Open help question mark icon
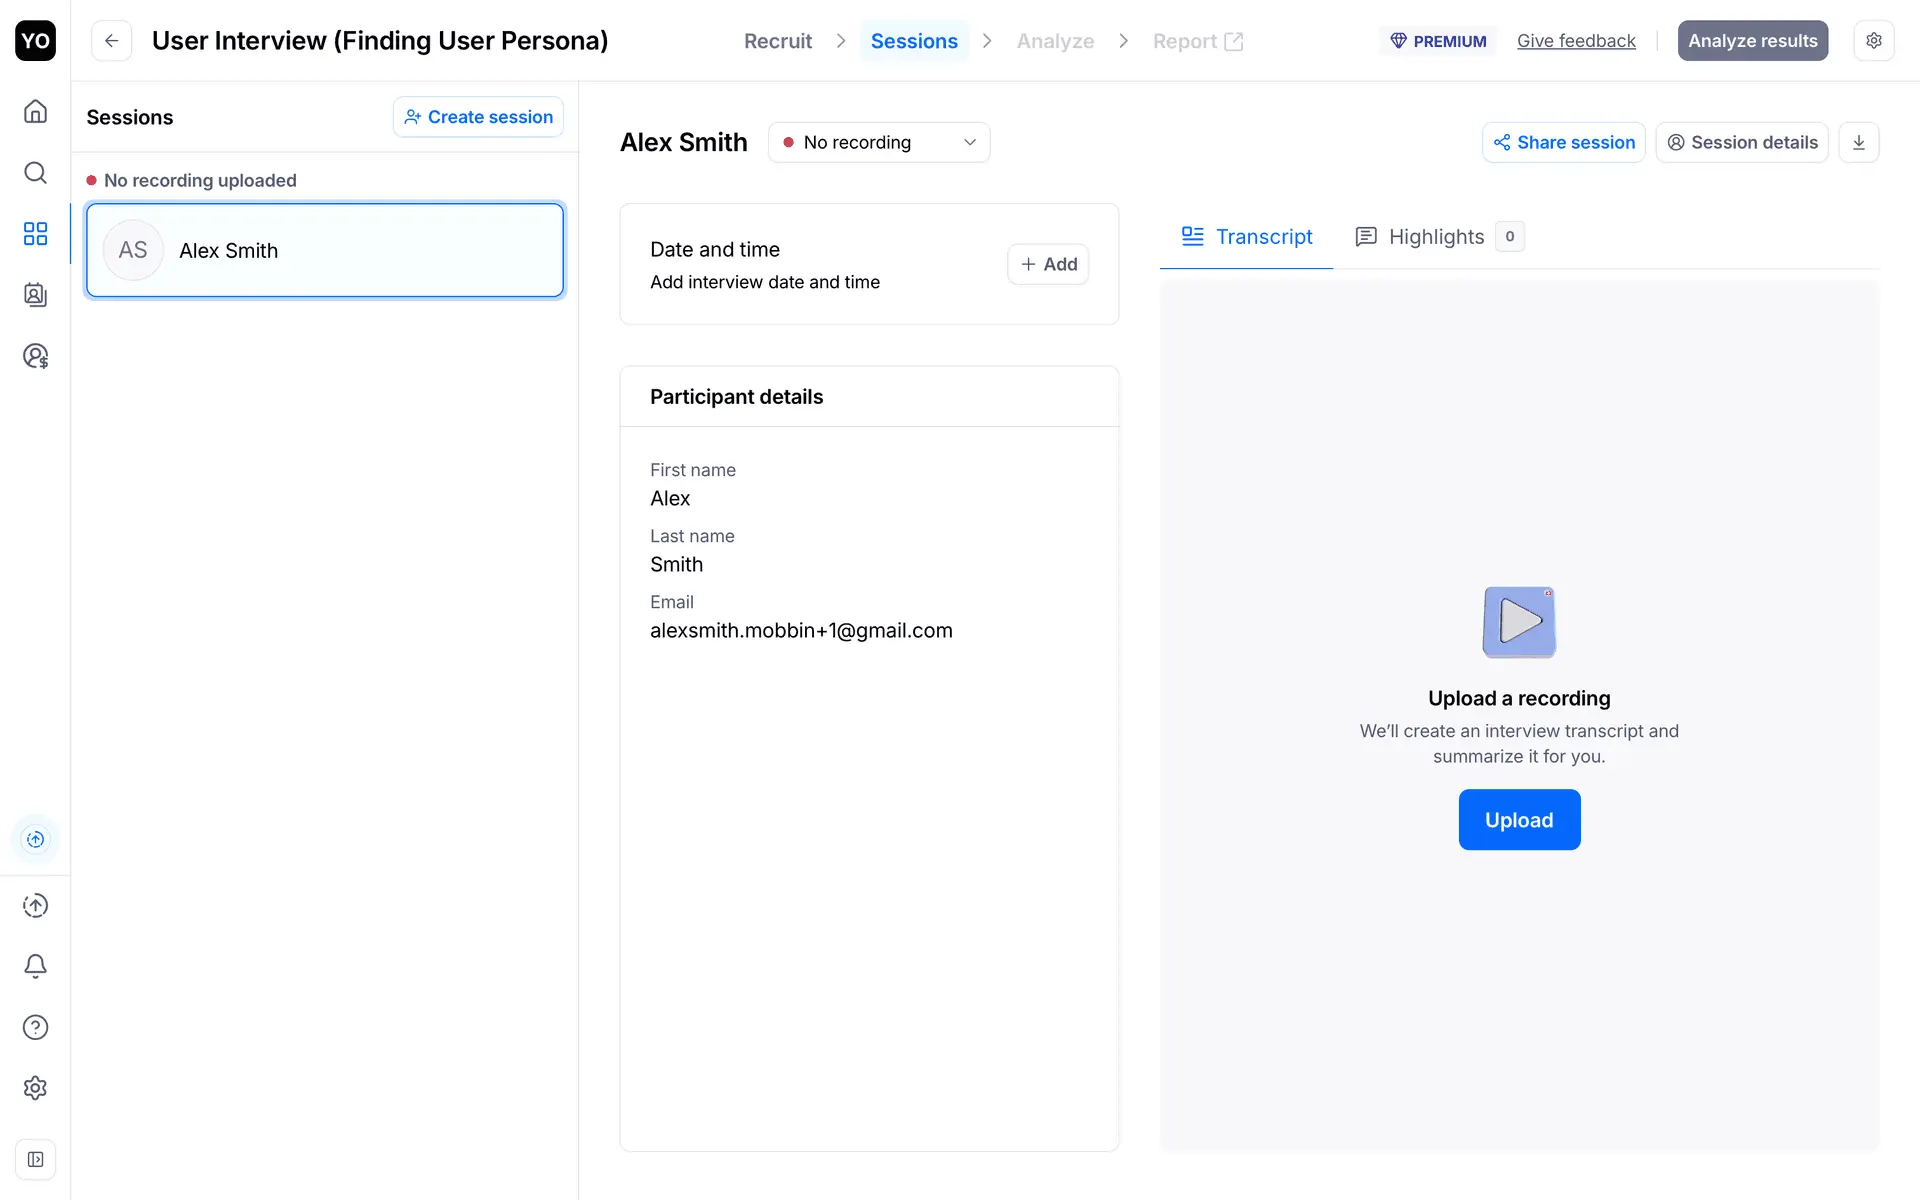 click(35, 1027)
